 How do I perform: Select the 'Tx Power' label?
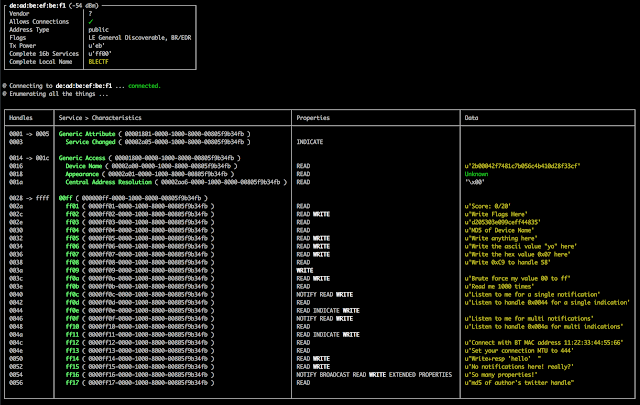(x=22, y=46)
